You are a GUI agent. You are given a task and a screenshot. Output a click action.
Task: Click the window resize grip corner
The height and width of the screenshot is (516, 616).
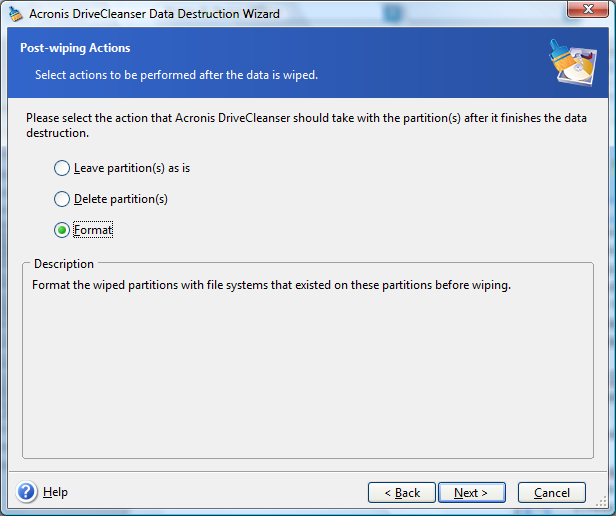[601, 501]
